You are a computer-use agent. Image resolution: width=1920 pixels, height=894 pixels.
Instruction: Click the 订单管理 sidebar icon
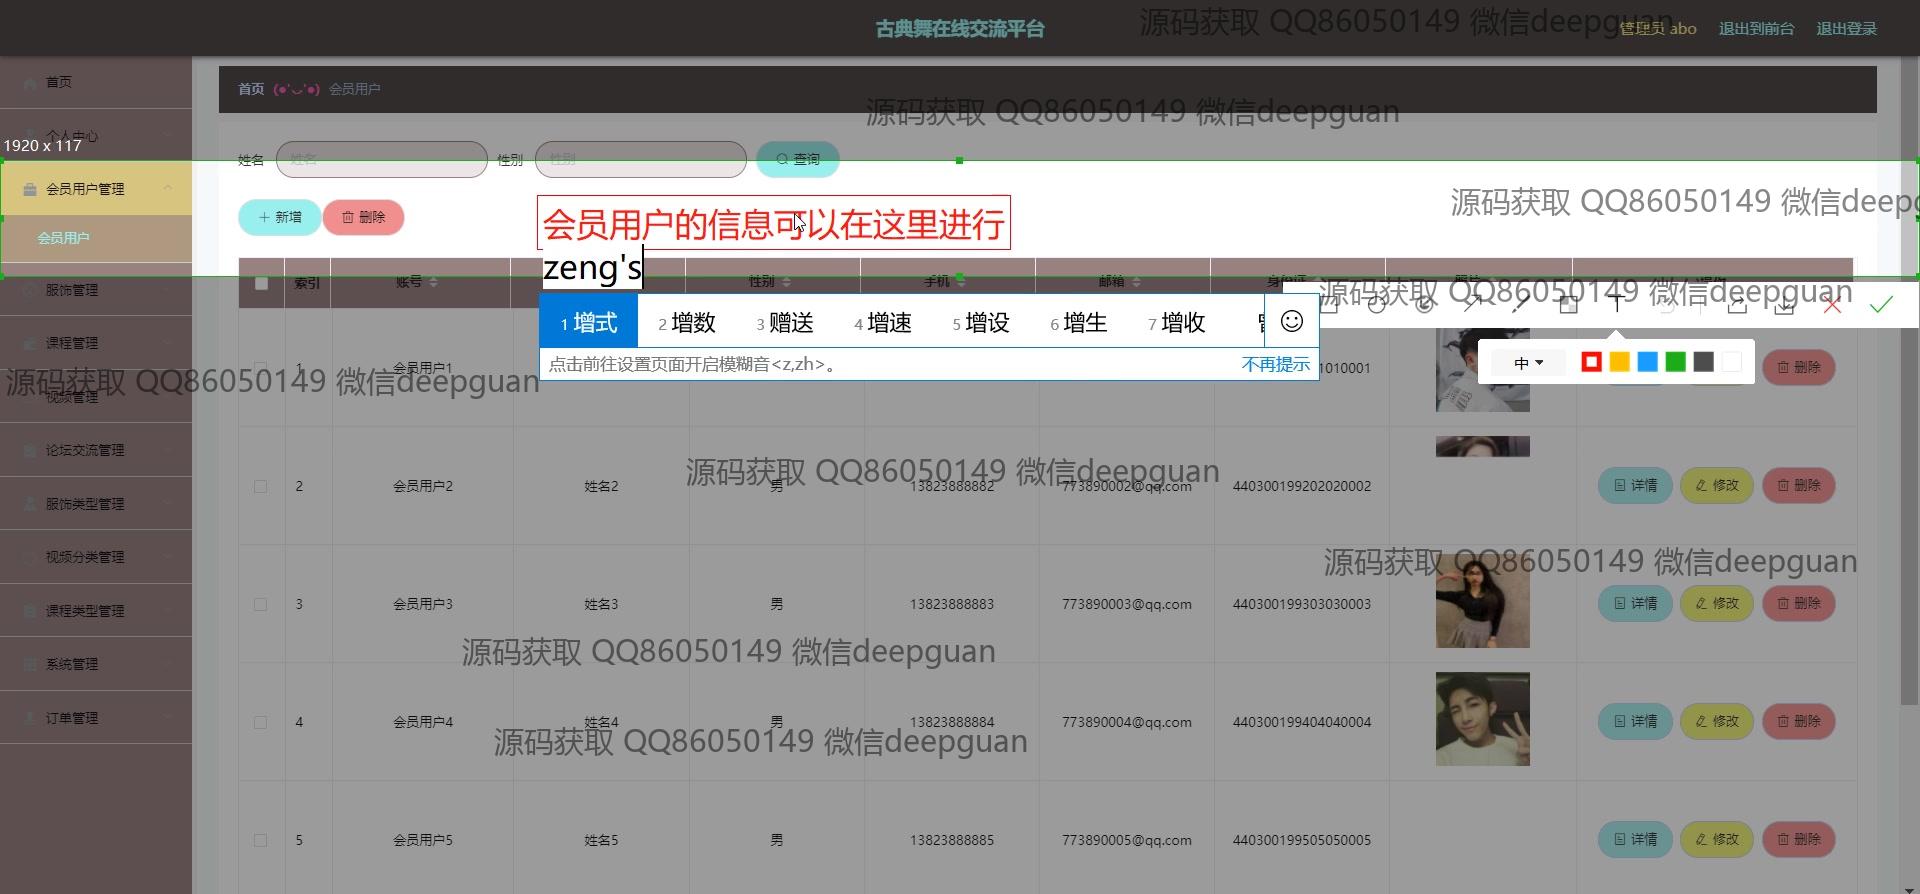tap(30, 718)
